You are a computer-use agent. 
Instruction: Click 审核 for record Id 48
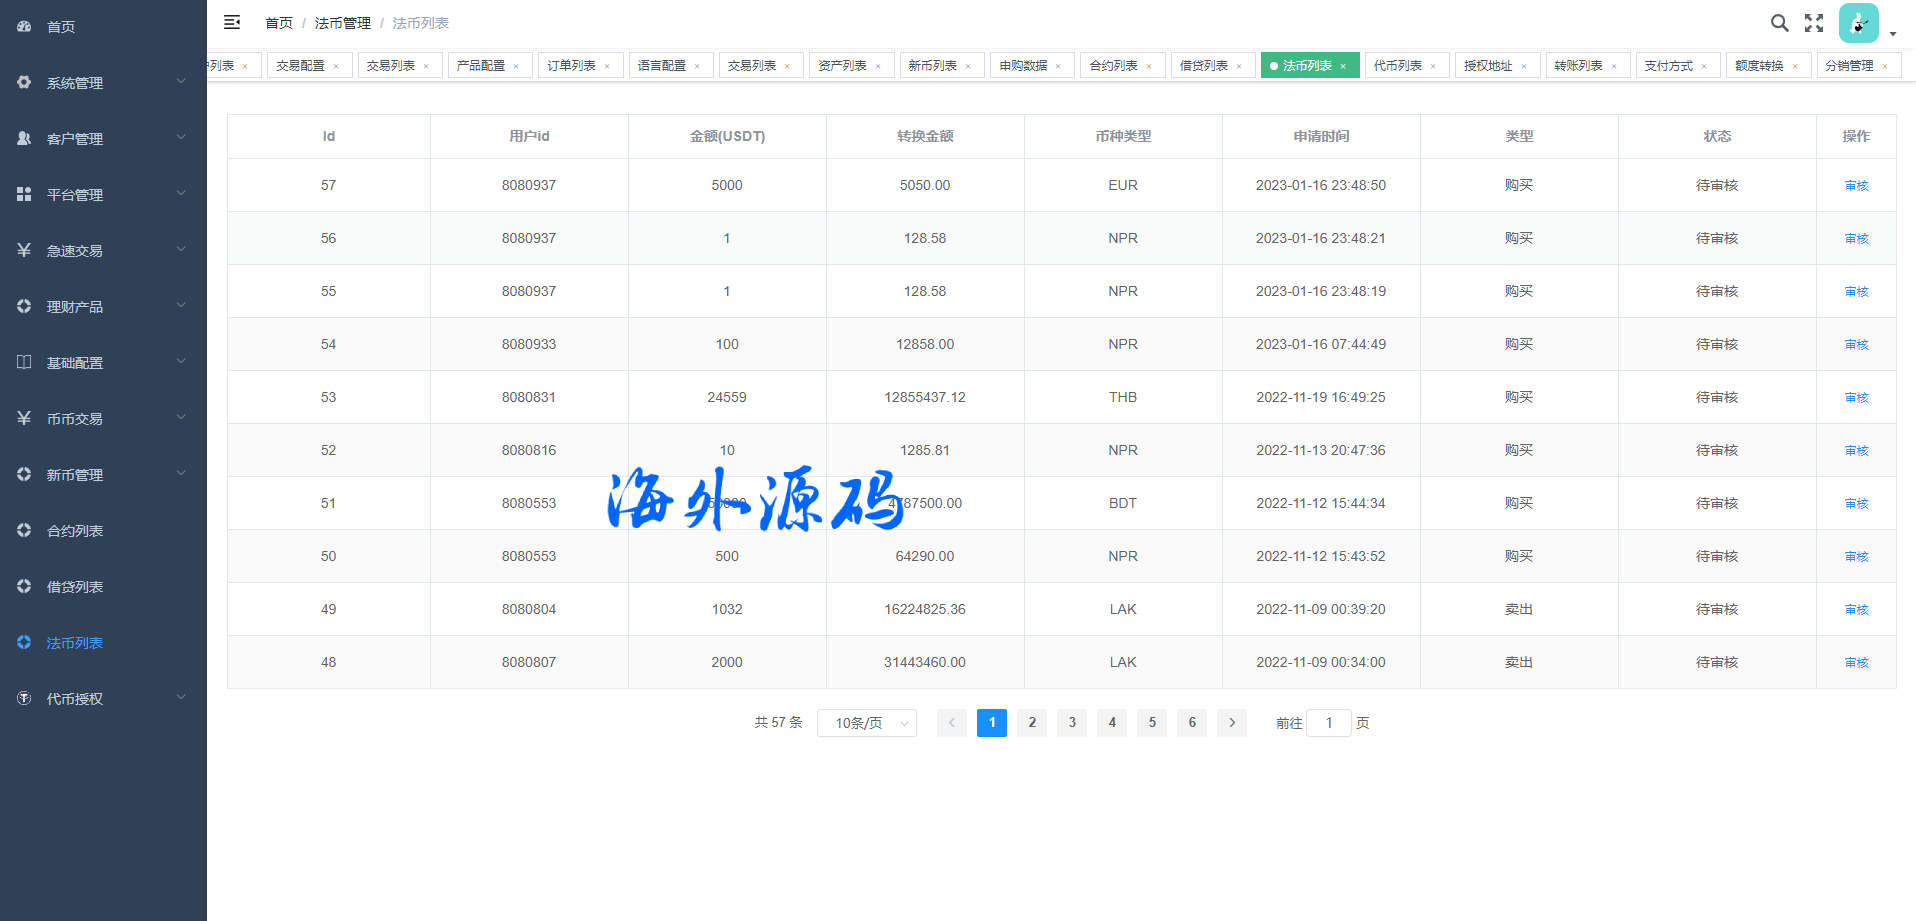pyautogui.click(x=1856, y=663)
